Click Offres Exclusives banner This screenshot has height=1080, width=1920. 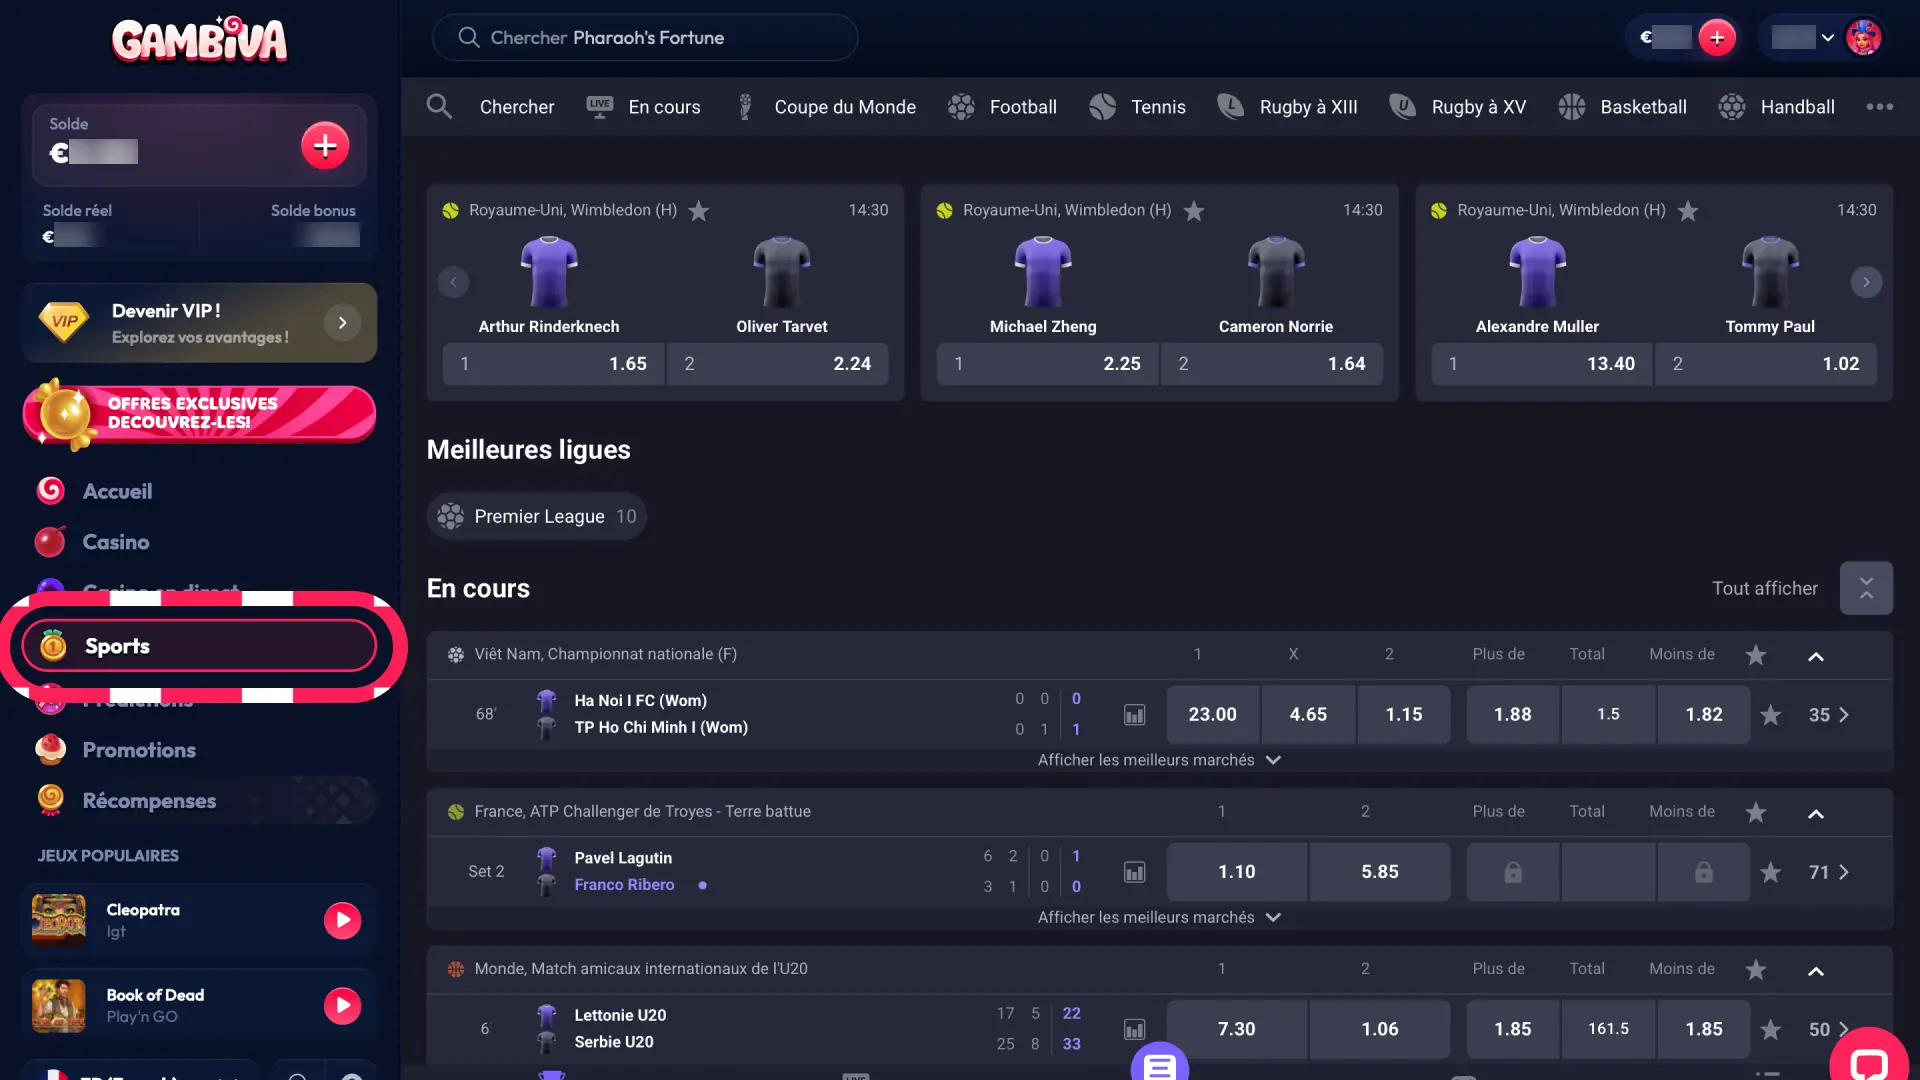tap(199, 412)
